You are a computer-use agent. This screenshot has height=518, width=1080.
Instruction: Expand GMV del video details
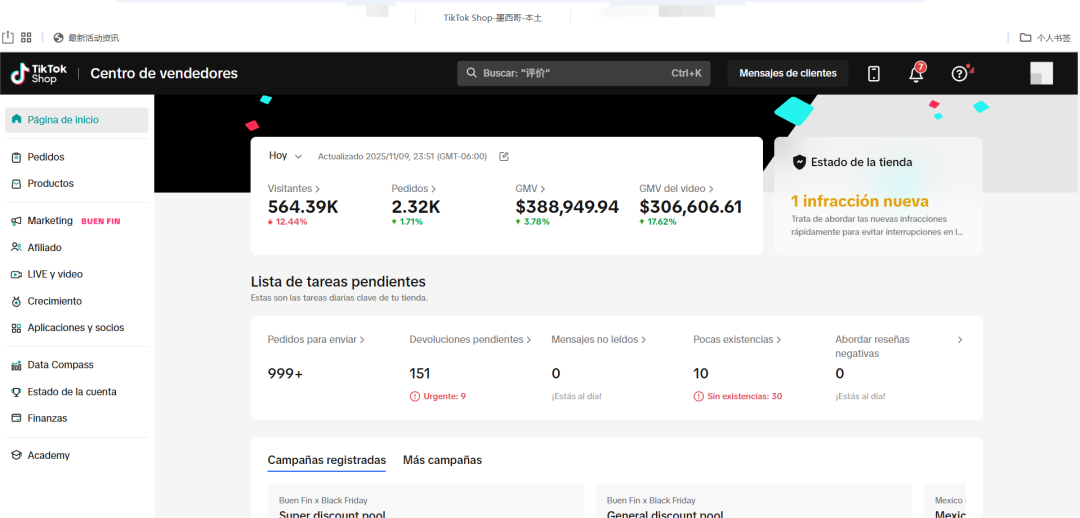point(676,188)
